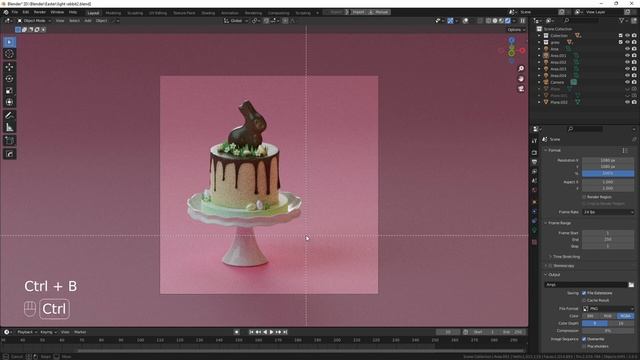
Task: Open the View Layer properties tab icon
Action: coord(534,171)
